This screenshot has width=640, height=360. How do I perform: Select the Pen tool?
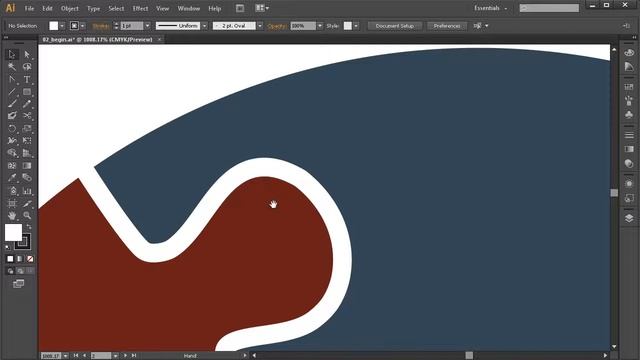coord(12,79)
